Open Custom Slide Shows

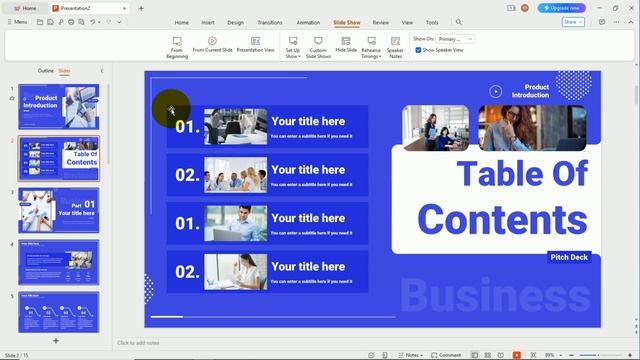(x=318, y=47)
